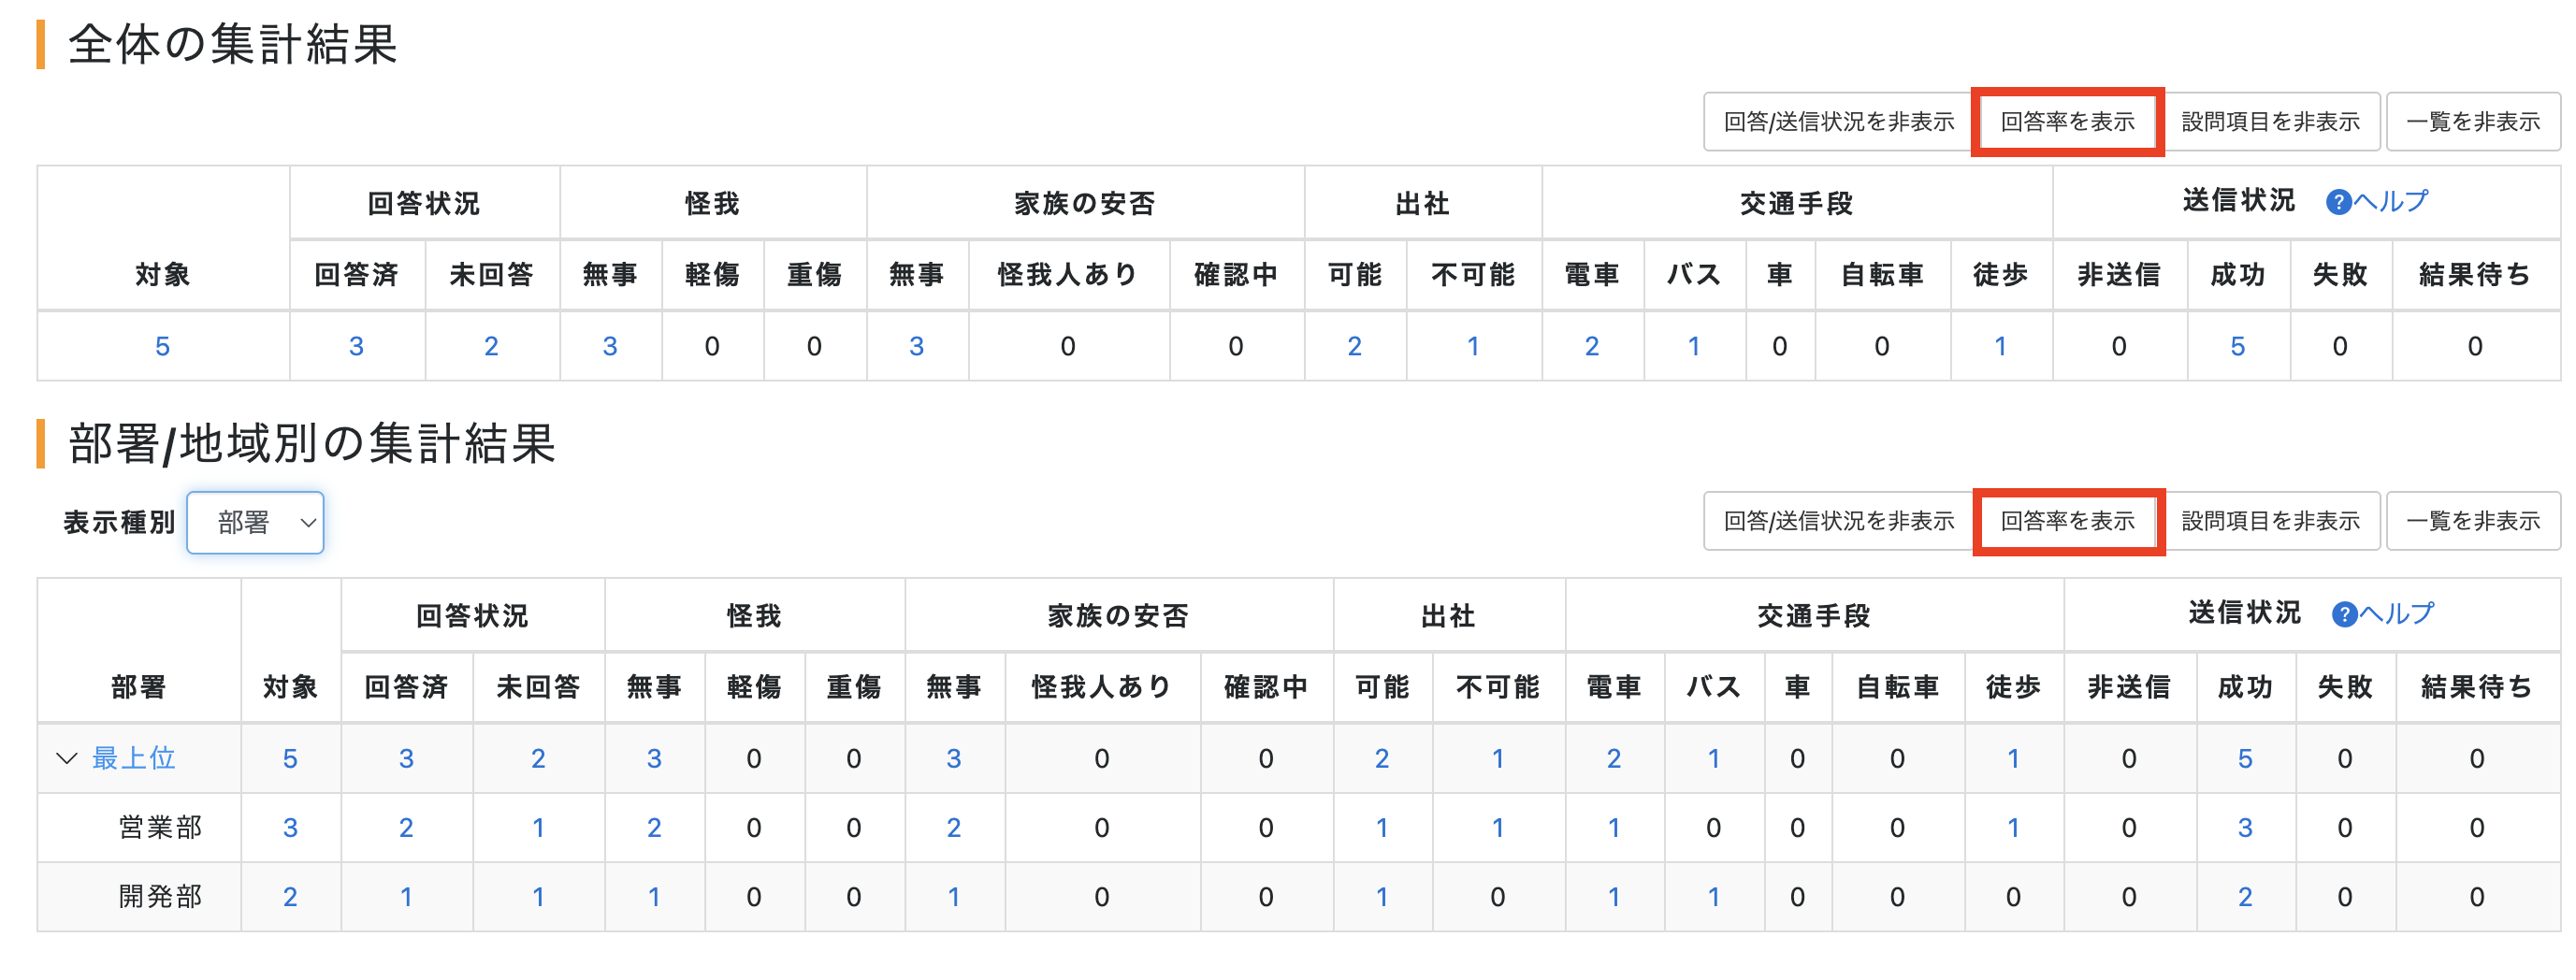This screenshot has height=980, width=2576.
Task: Click overall 未回答 count of 2
Action: pyautogui.click(x=491, y=346)
